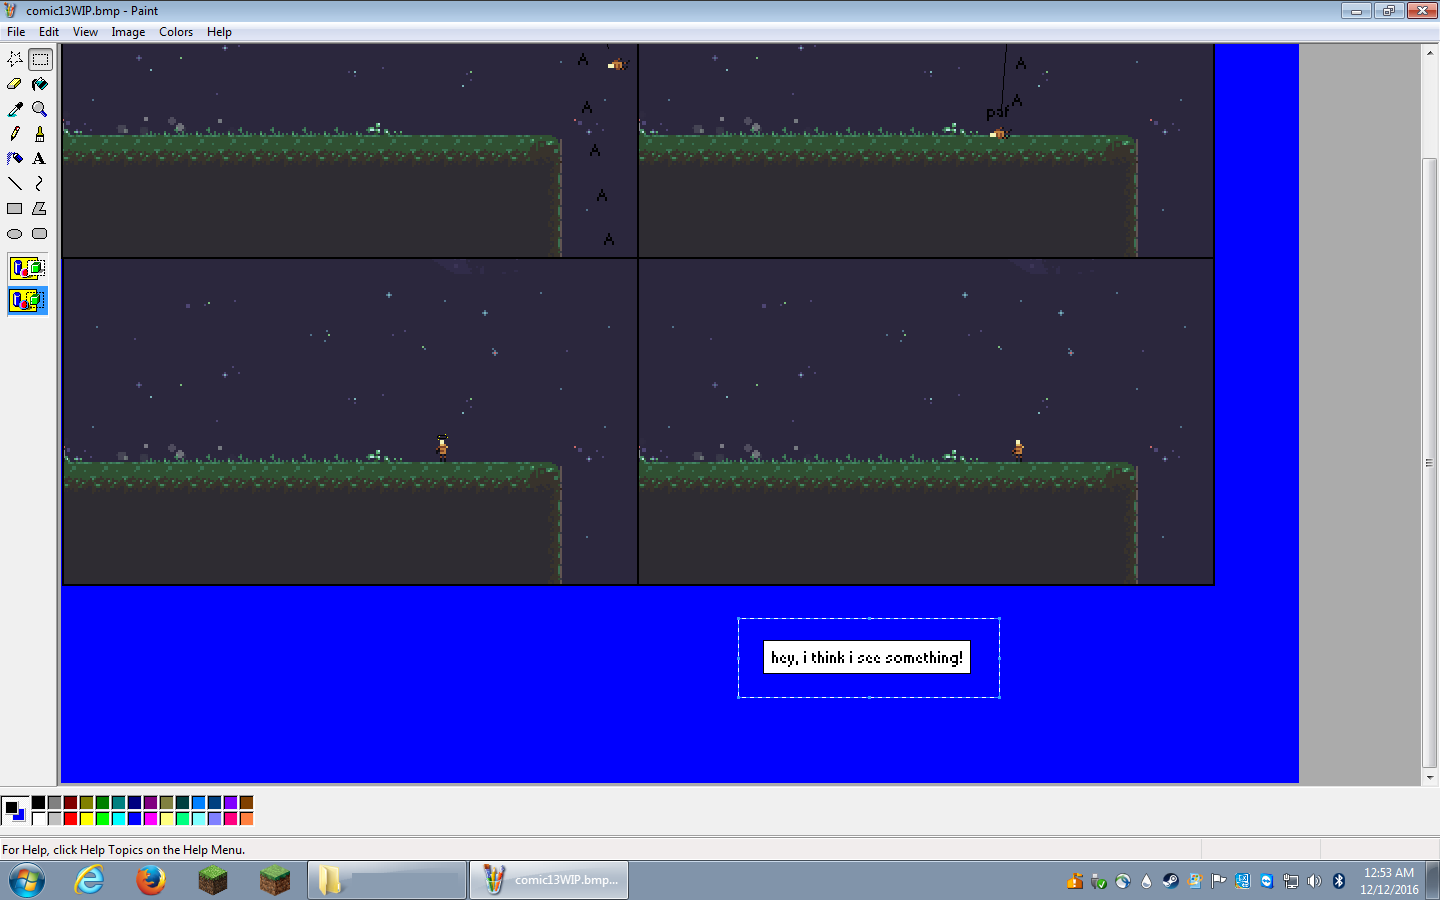Image resolution: width=1440 pixels, height=900 pixels.
Task: Choose the magenta palette swatch
Action: click(150, 819)
